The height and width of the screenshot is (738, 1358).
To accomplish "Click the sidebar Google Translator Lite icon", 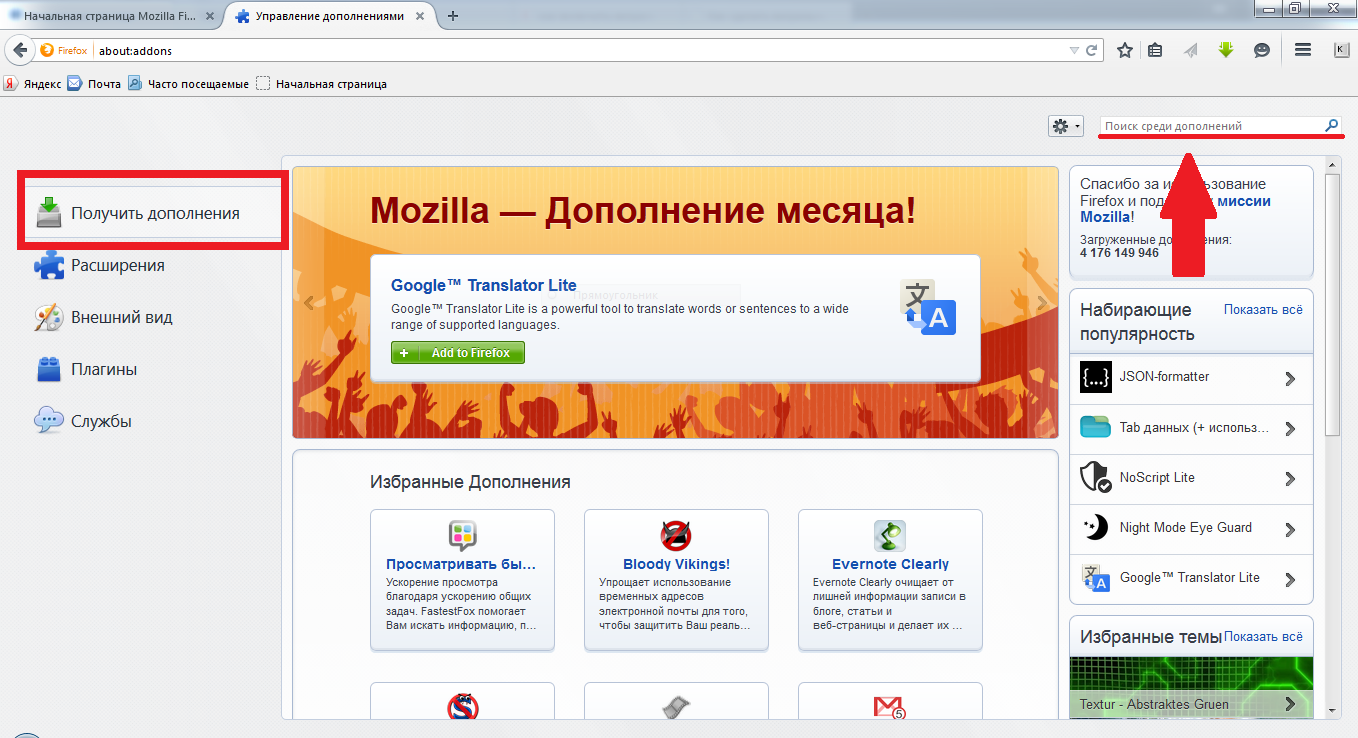I will [1096, 577].
